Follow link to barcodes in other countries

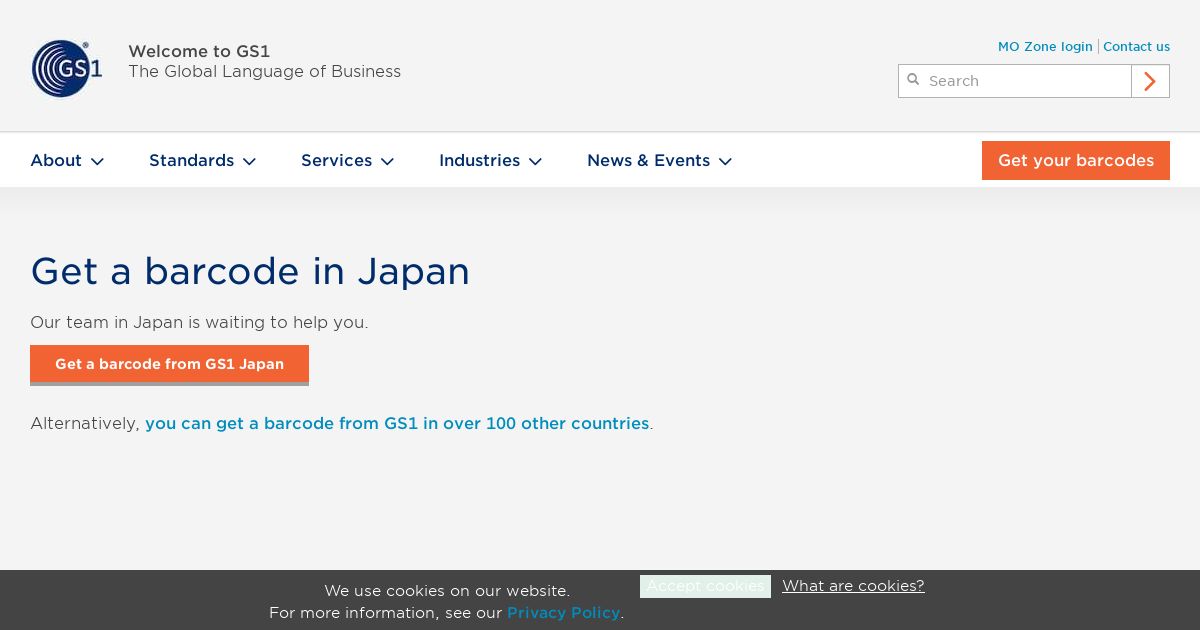397,423
